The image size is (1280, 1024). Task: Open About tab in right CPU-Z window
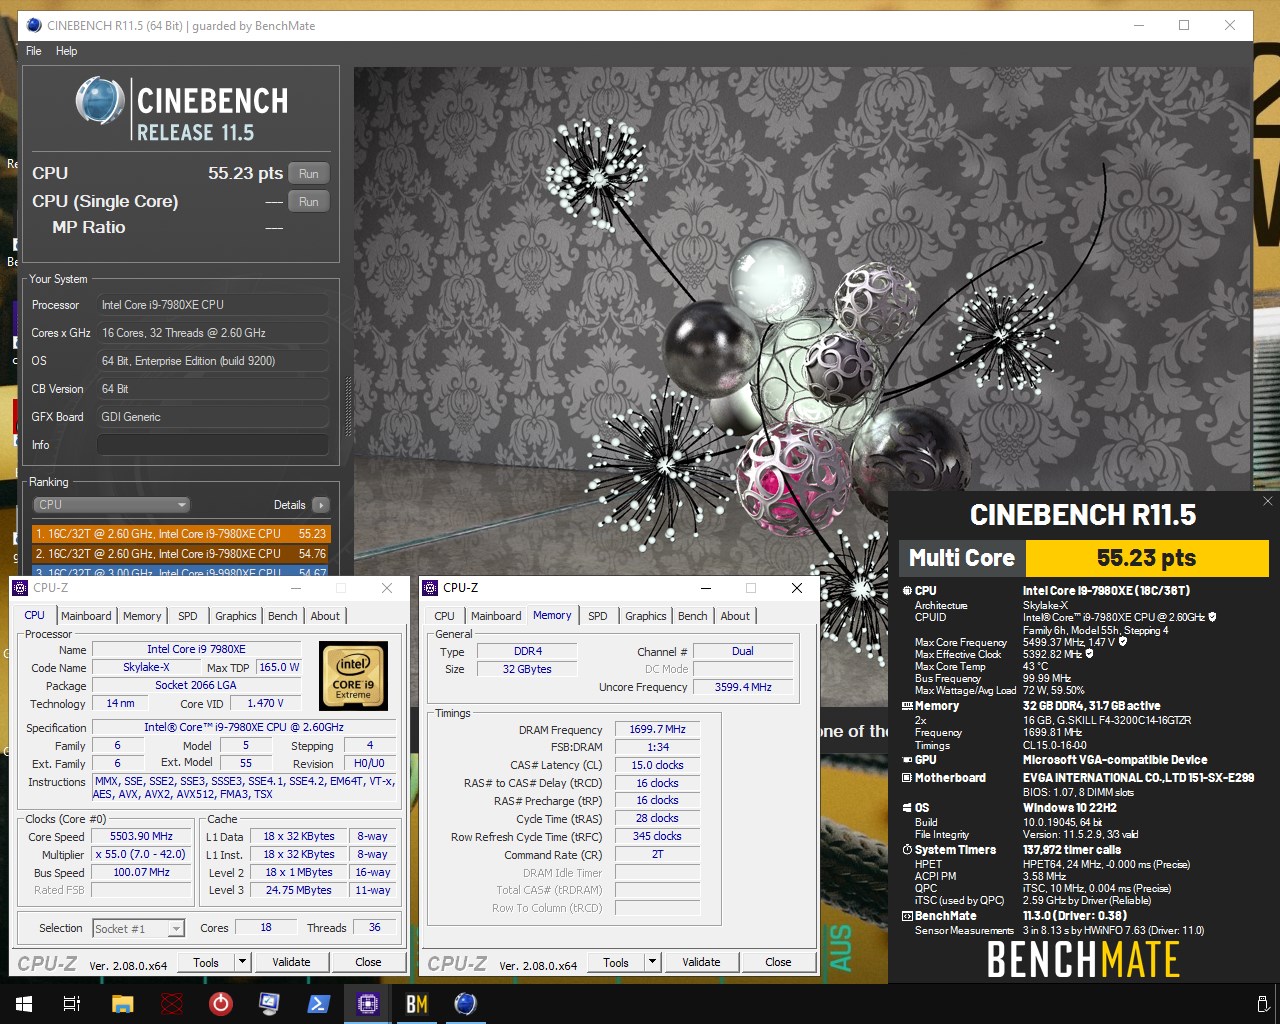coord(735,616)
